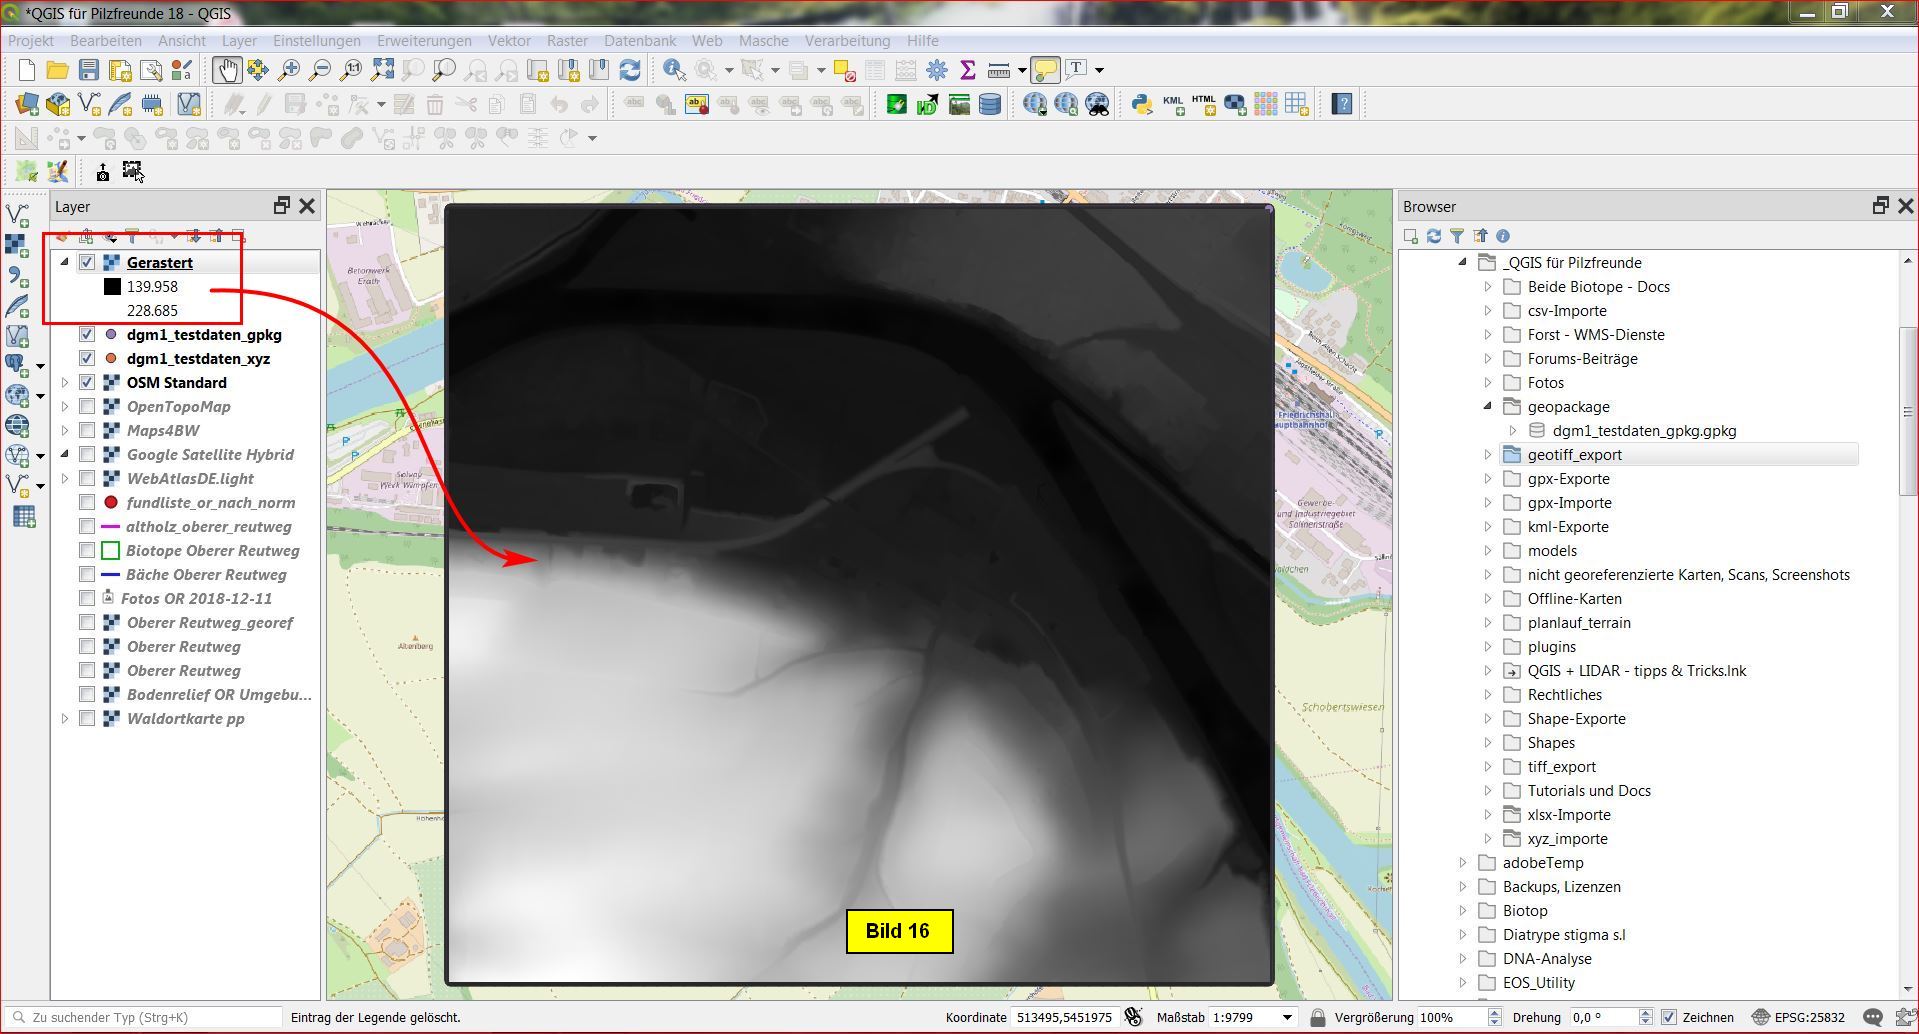Select the tiff_export folder in Browser
The height and width of the screenshot is (1034, 1919).
pos(1561,767)
